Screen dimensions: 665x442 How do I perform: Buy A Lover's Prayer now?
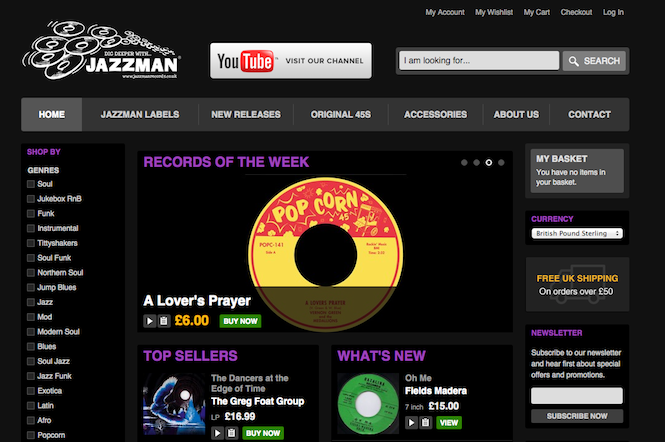[x=240, y=321]
